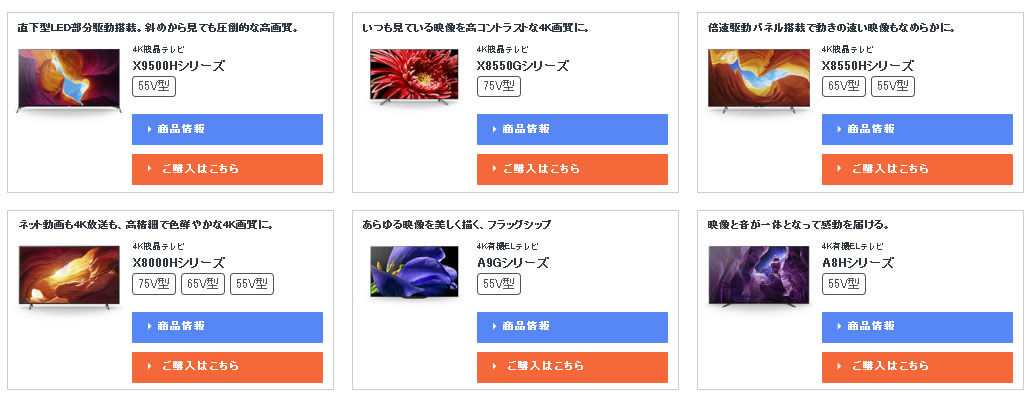Open 商品情報 for X8550H series
This screenshot has height=398, width=1031.
tap(917, 129)
